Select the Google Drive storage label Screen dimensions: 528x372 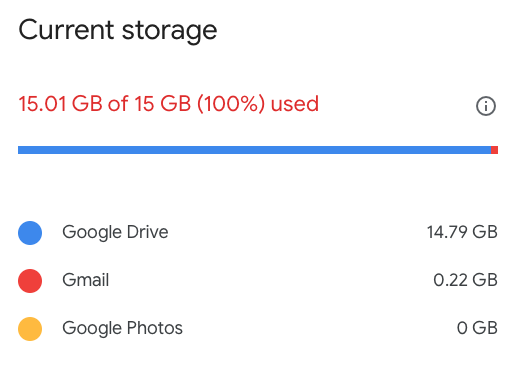(115, 233)
